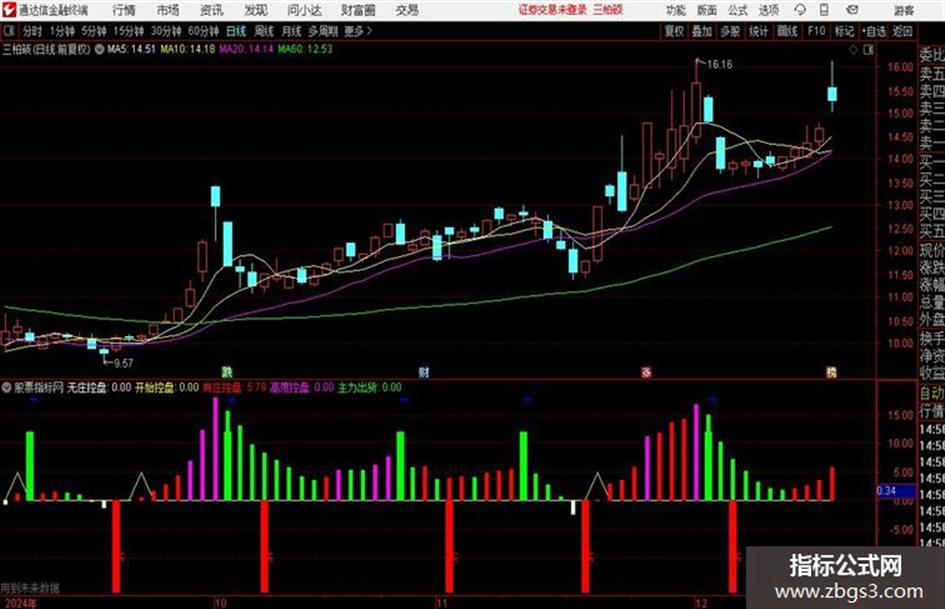
Task: Click the mobile phone icon
Action: 824,10
